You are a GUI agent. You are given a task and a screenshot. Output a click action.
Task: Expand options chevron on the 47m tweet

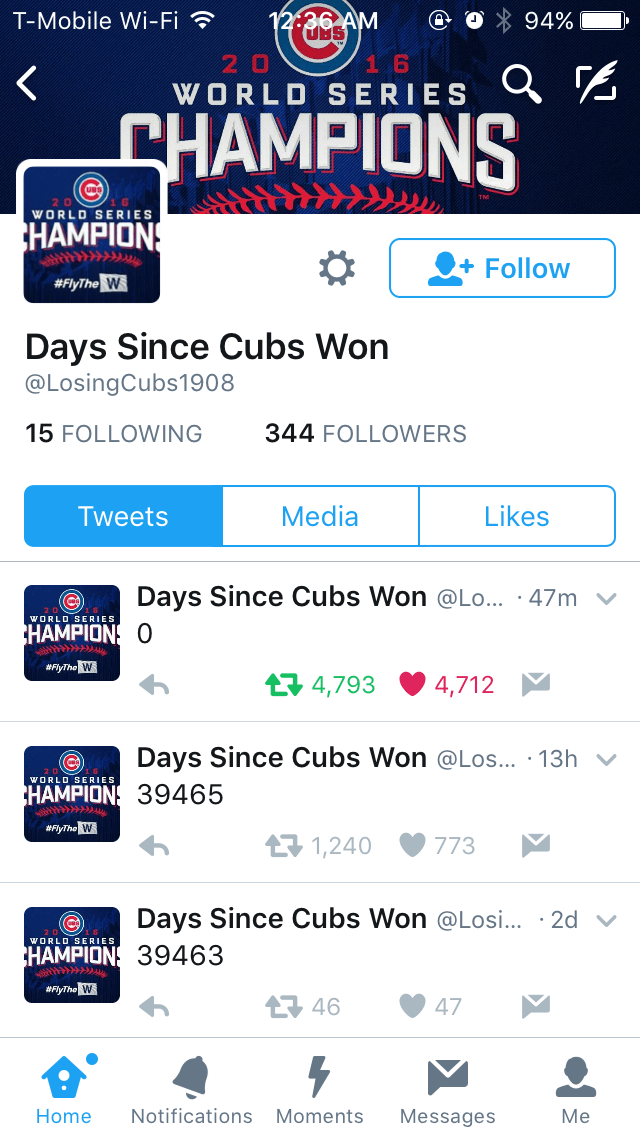tap(606, 598)
